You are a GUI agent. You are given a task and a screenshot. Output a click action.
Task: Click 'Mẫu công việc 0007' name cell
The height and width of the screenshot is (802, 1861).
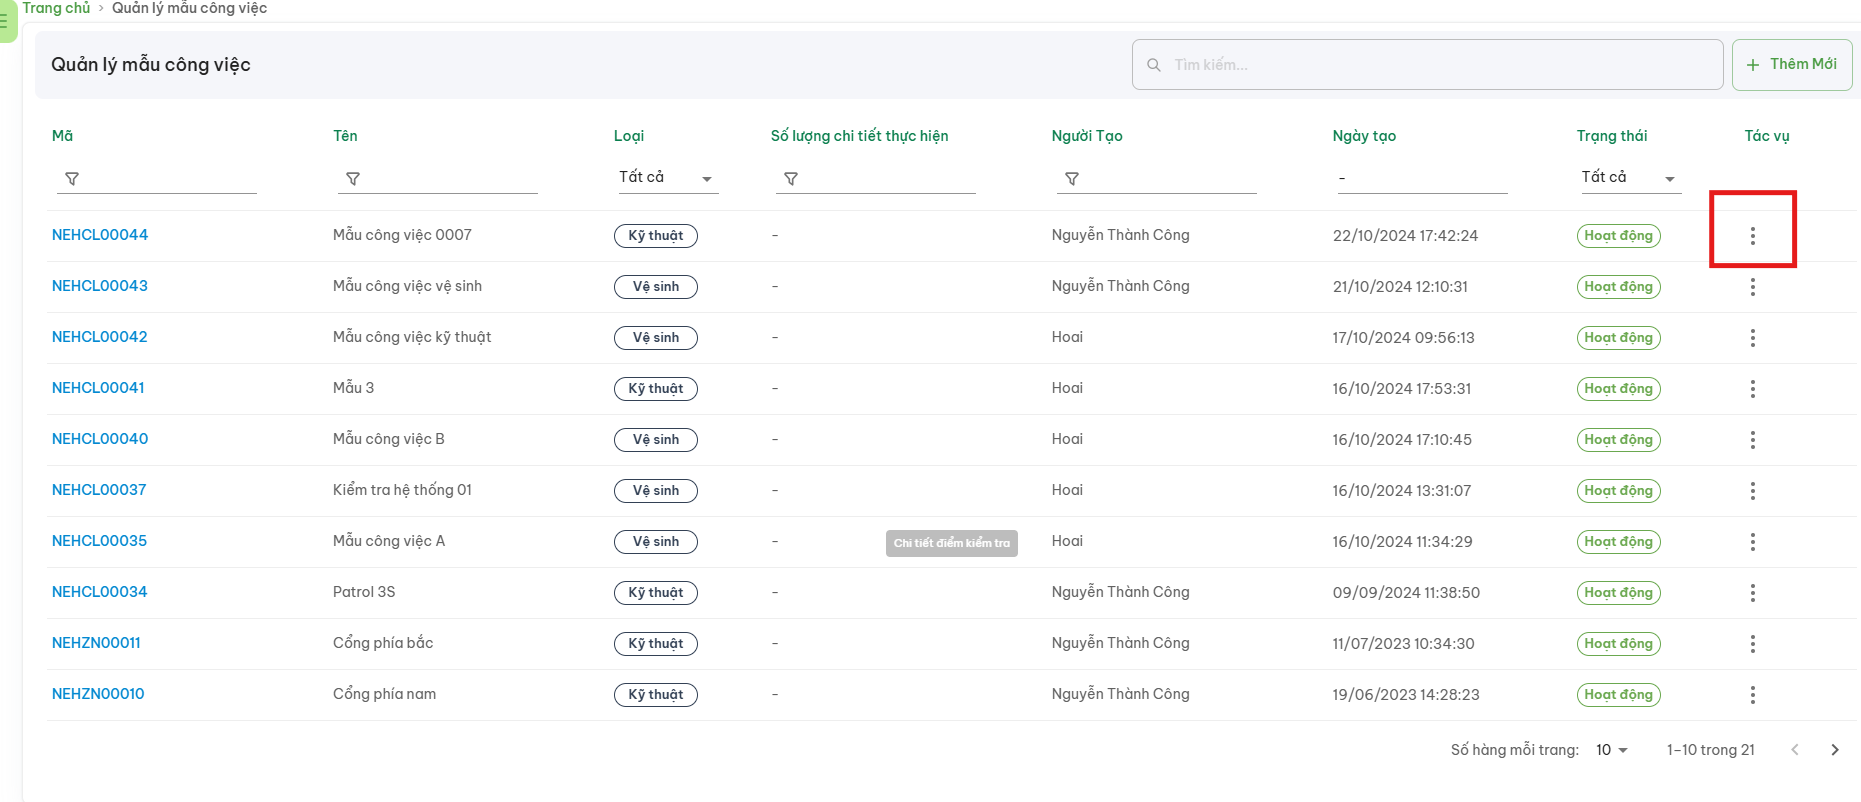click(402, 235)
